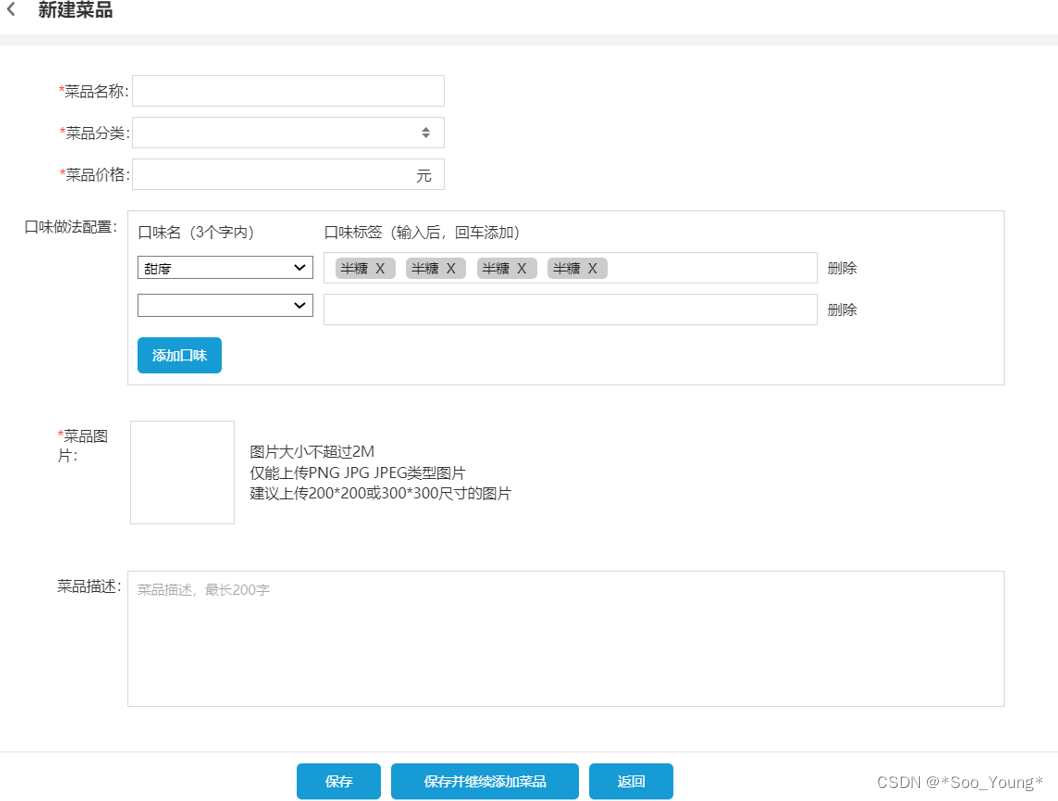Click the 保存 button
1058x801 pixels.
click(338, 781)
